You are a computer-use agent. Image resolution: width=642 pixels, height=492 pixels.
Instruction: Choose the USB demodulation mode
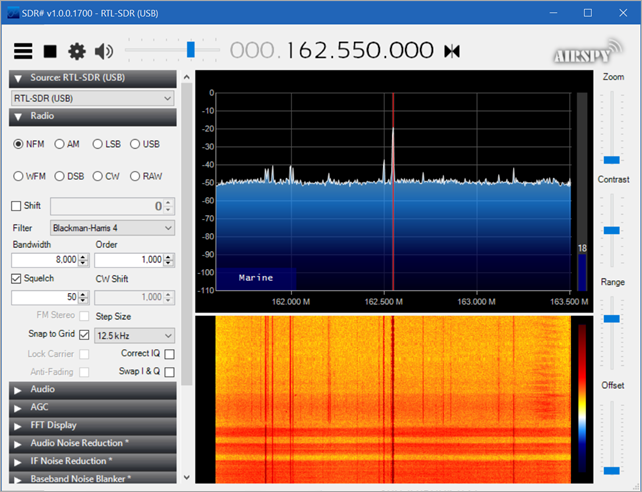tap(135, 144)
